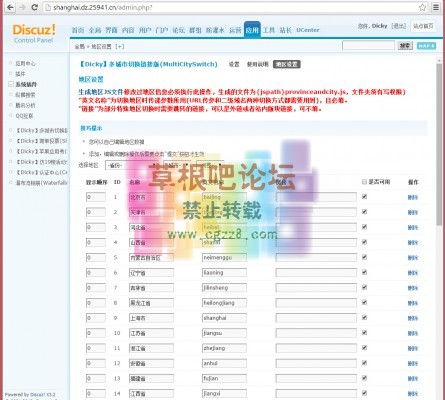Select the active 应用 navigation tab

[x=252, y=30]
